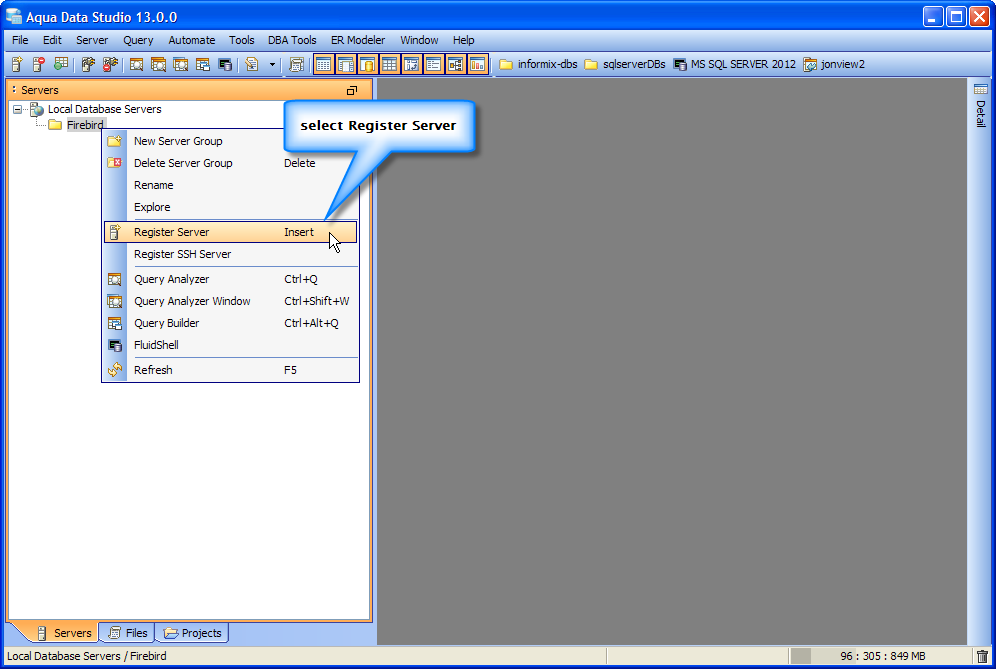Viewport: 996px width, 669px height.
Task: Click the scroll document toolbar icon
Action: pos(296,64)
